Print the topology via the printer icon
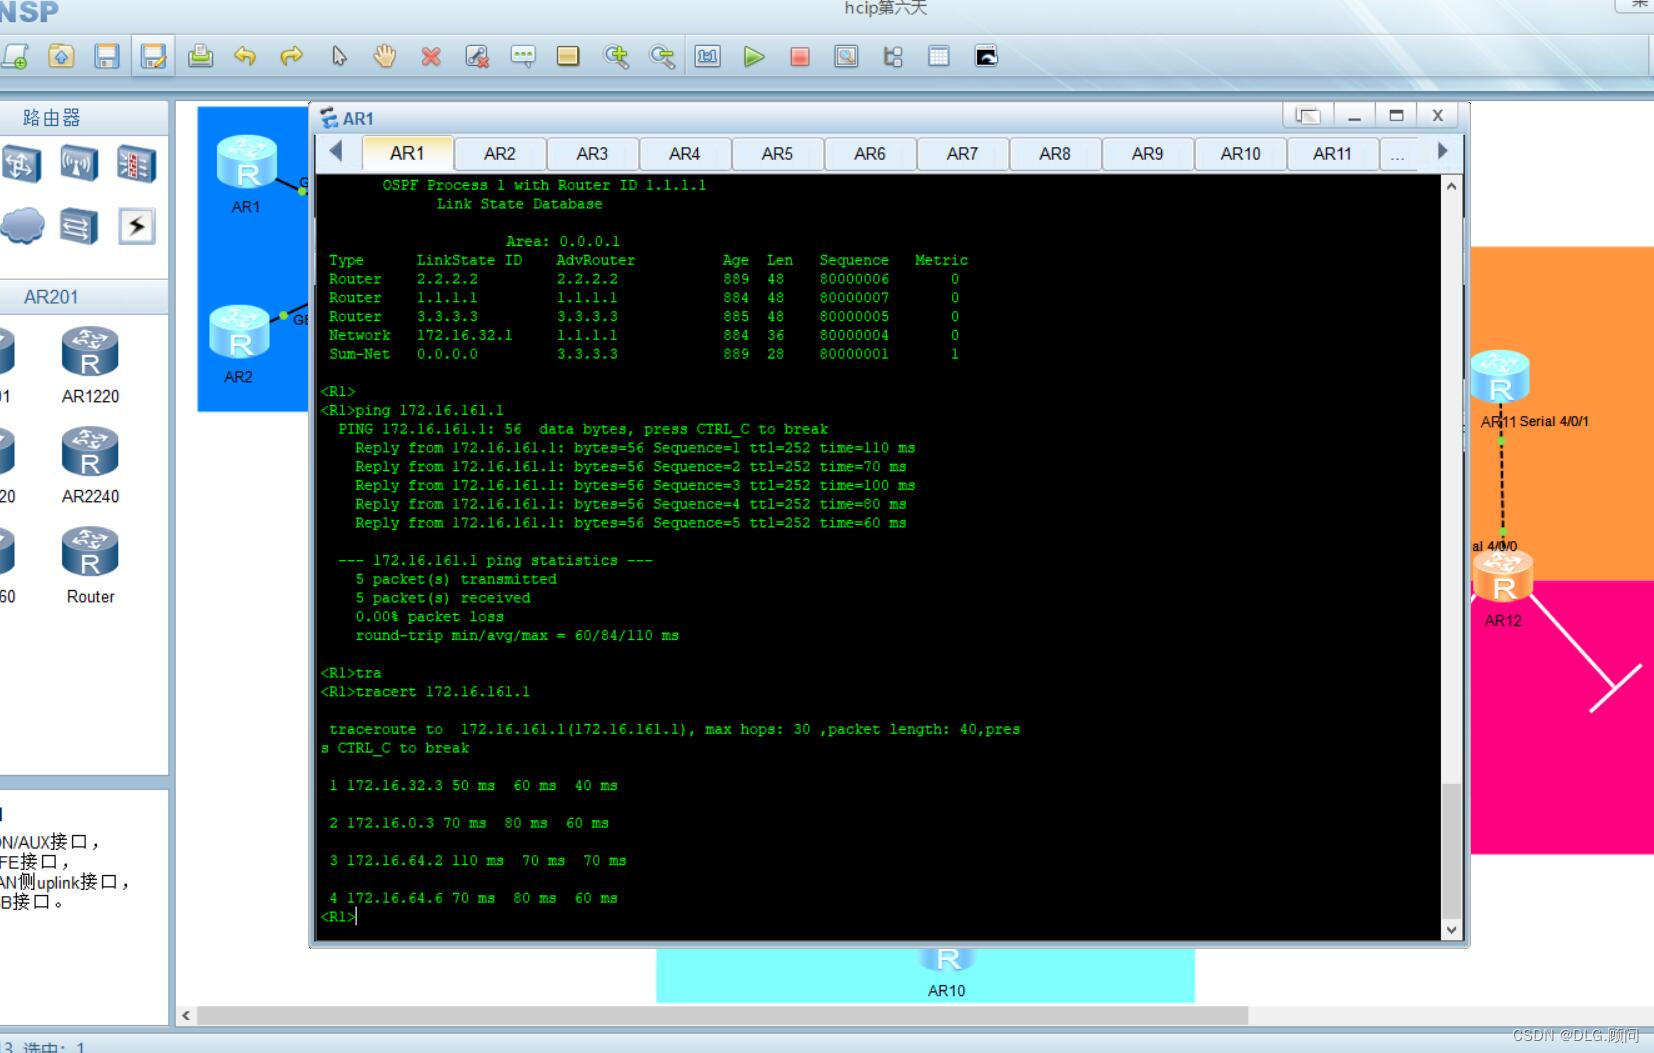Viewport: 1654px width, 1053px height. [200, 56]
